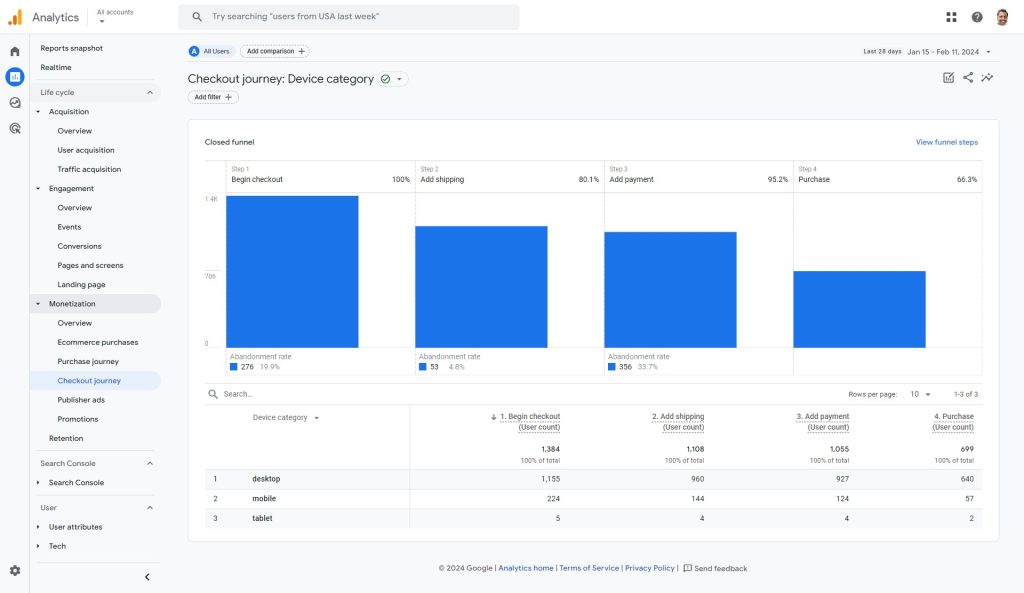Click View funnel steps link
The height and width of the screenshot is (593, 1024).
pos(946,142)
